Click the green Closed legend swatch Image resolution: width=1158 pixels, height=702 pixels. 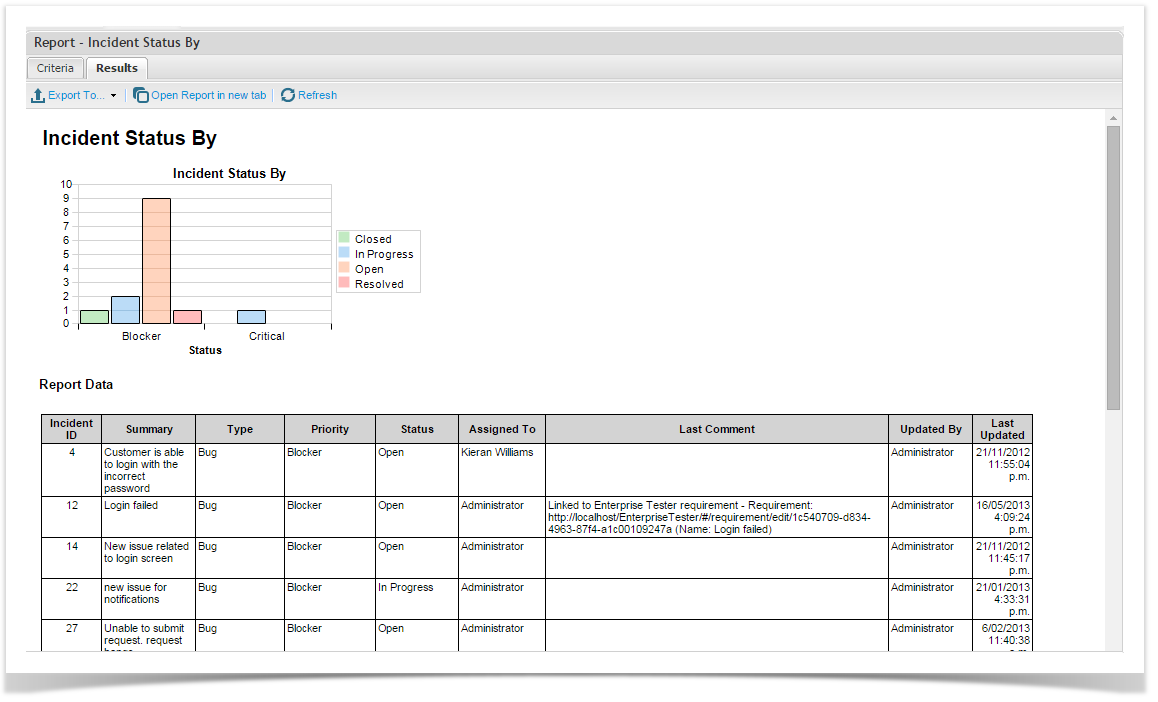click(x=344, y=239)
